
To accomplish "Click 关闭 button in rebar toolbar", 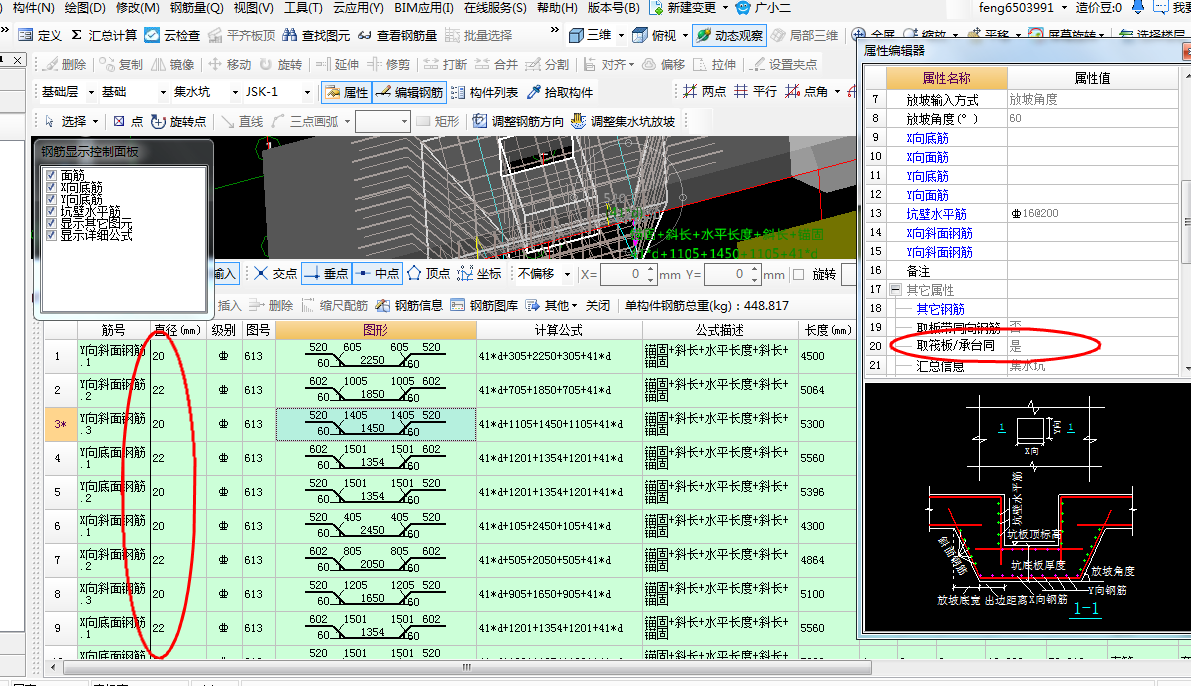I will point(598,305).
